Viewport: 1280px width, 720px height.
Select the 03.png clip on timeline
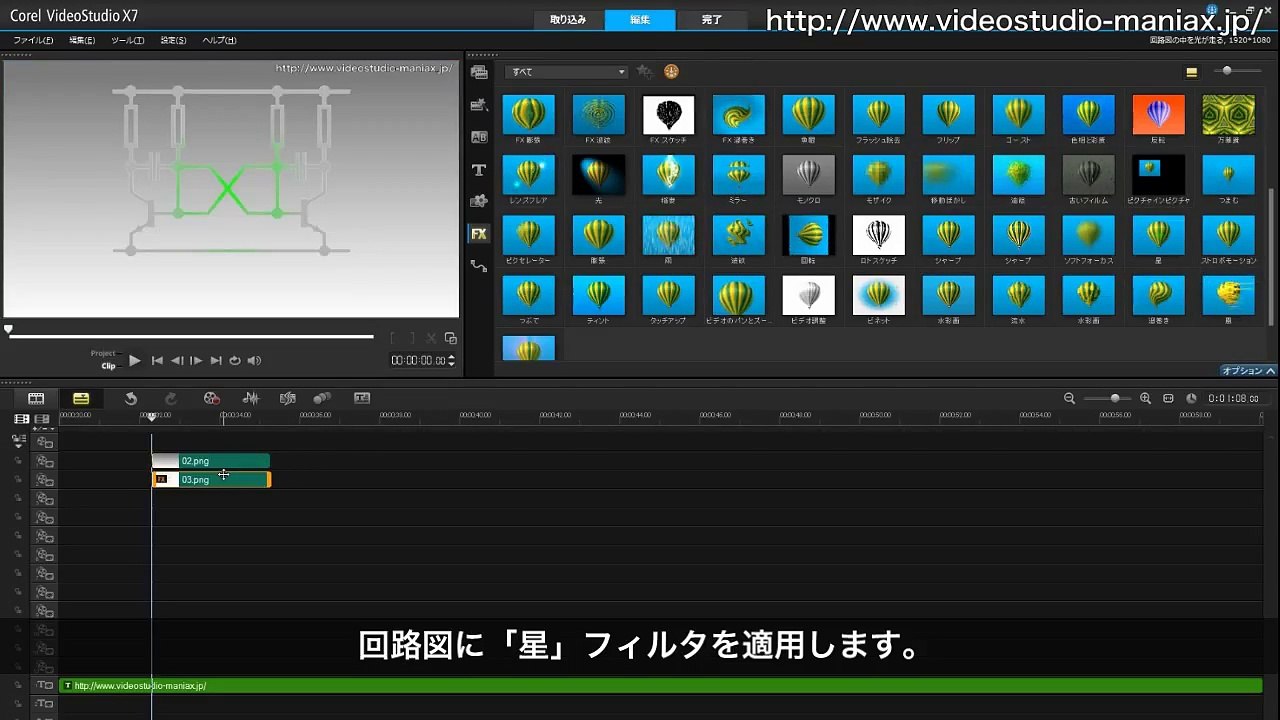click(211, 480)
